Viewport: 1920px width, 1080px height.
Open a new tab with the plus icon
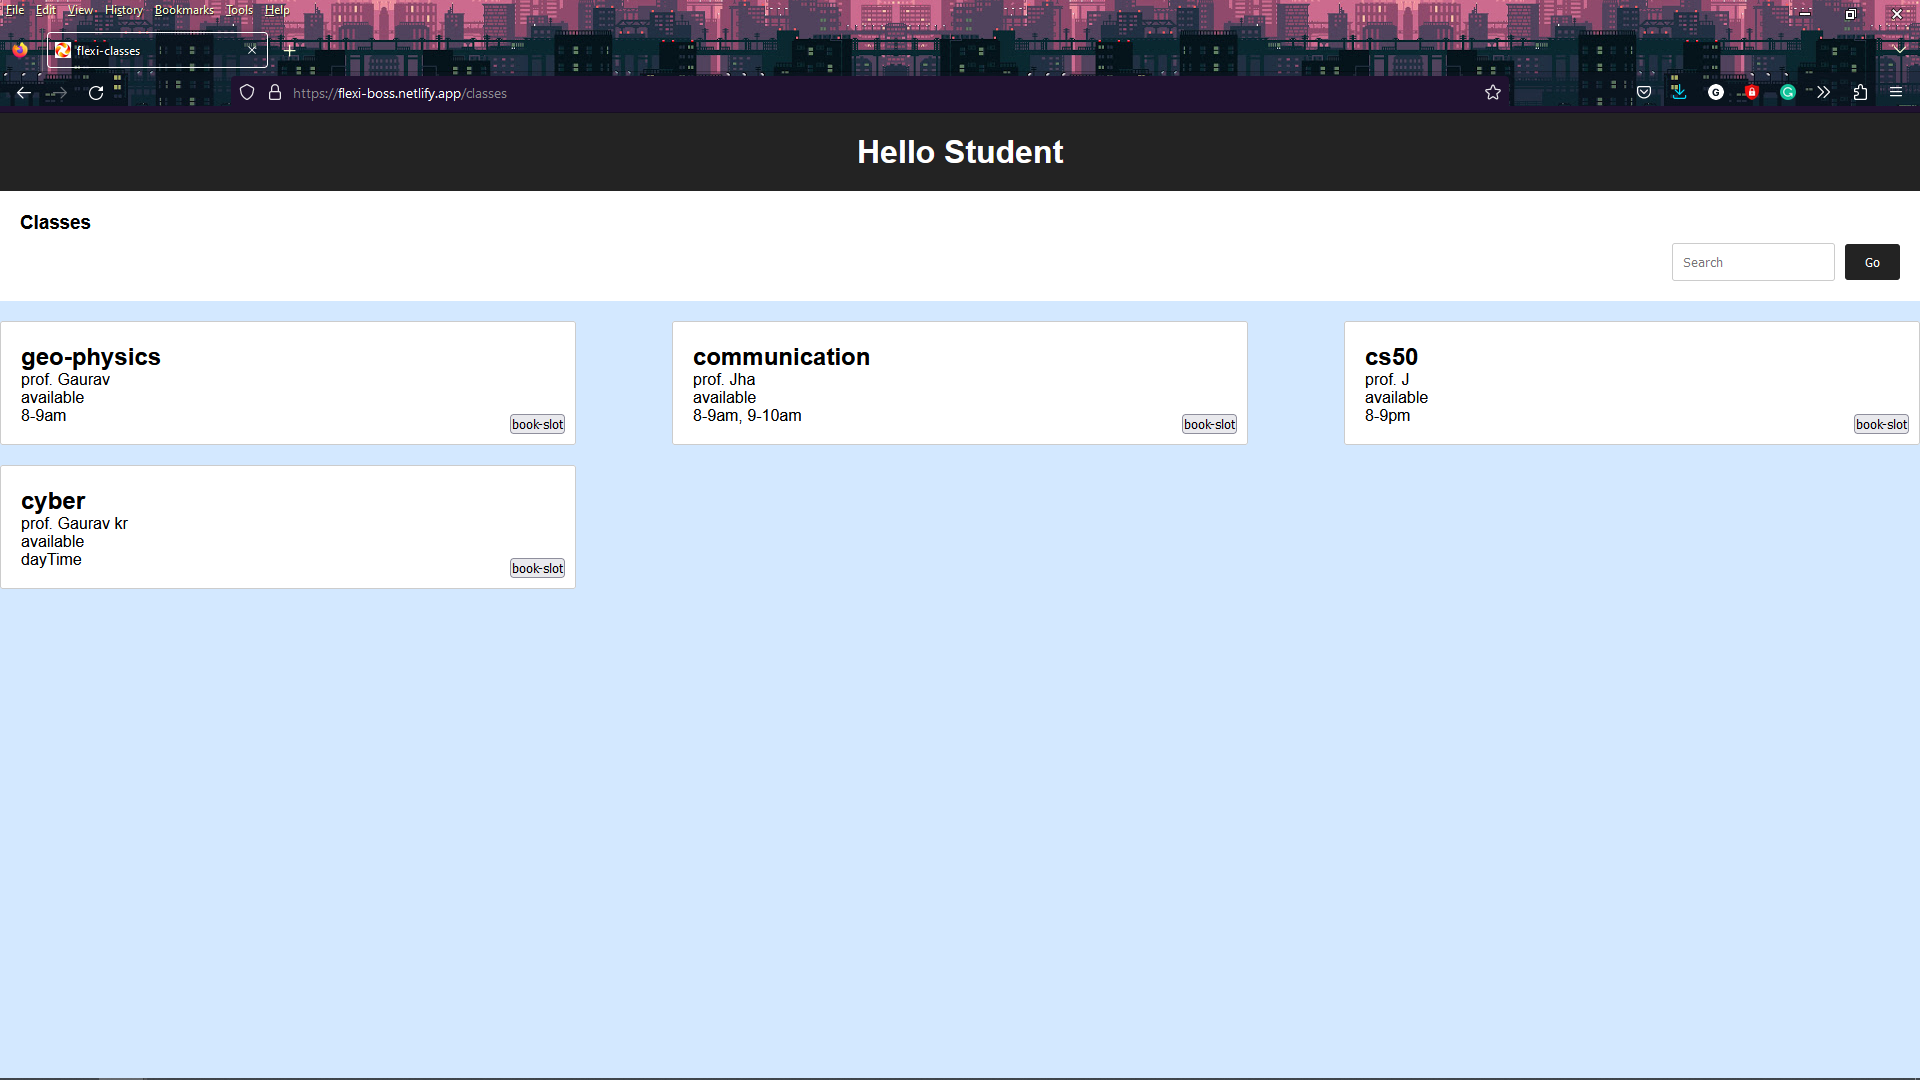[289, 49]
